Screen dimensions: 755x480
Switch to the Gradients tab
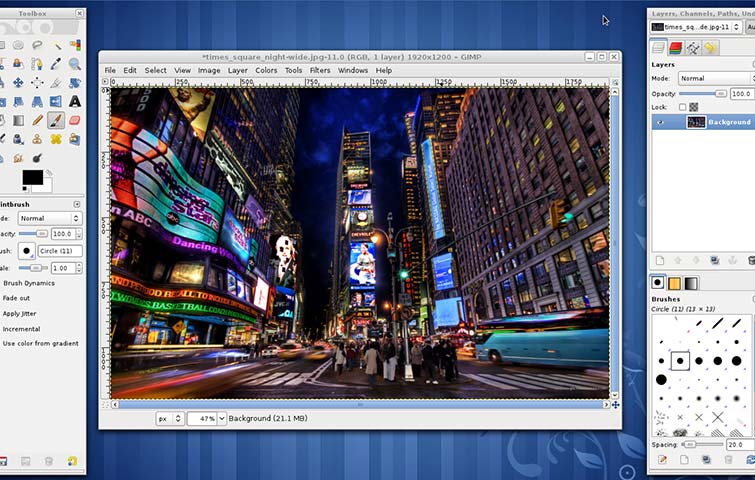(691, 283)
